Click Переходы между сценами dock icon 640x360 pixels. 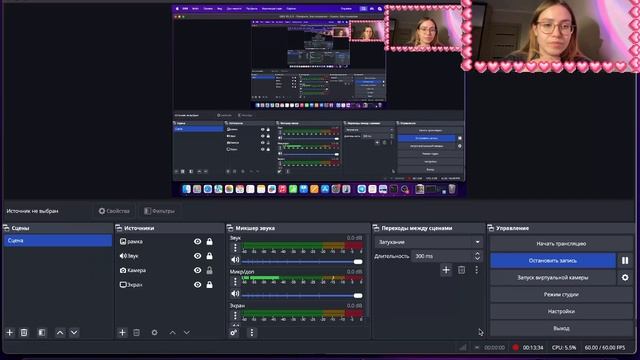376,228
